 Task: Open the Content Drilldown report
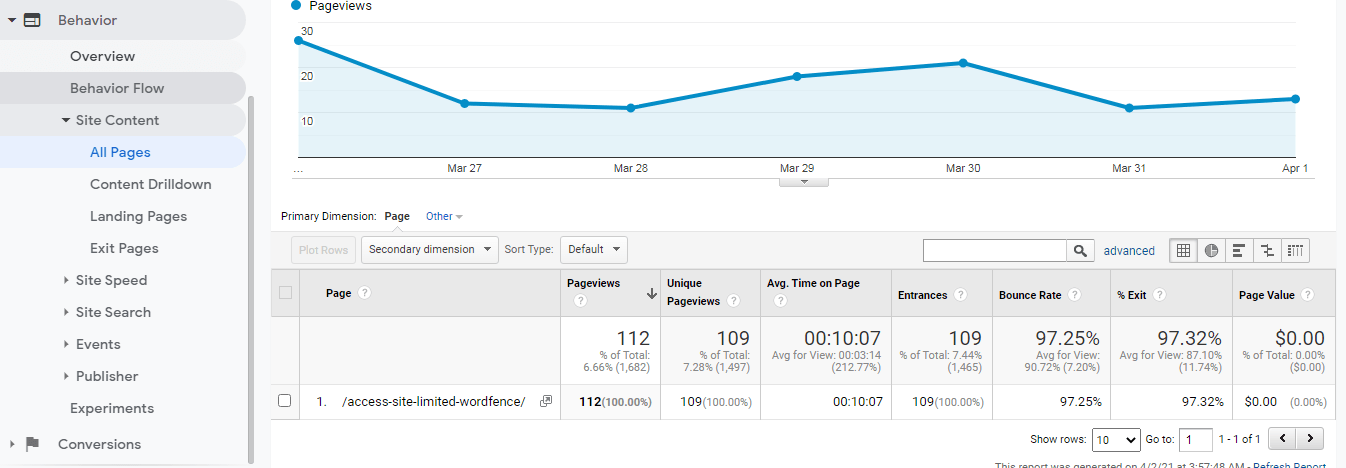[x=151, y=184]
